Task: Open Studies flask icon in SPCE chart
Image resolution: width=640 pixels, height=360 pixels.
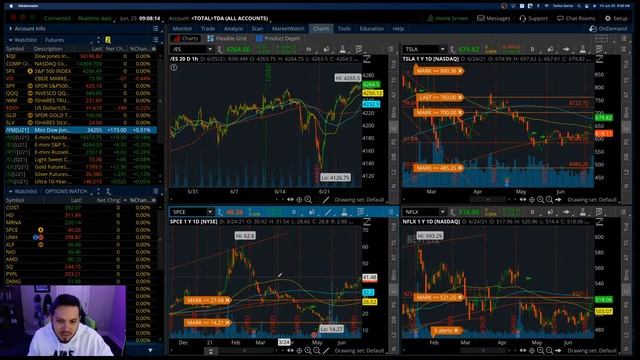Action: tap(344, 212)
